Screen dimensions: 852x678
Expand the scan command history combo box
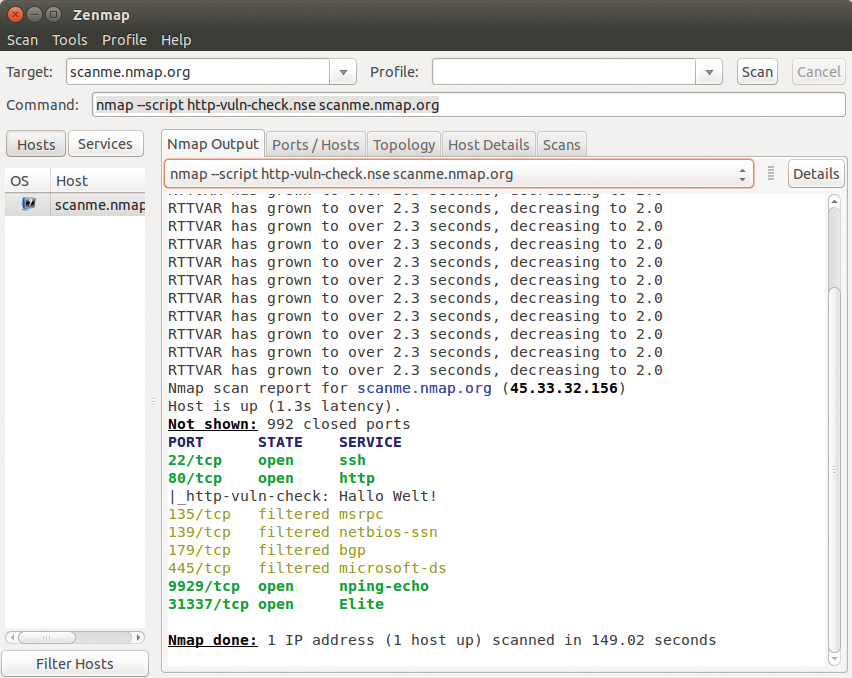click(x=744, y=172)
